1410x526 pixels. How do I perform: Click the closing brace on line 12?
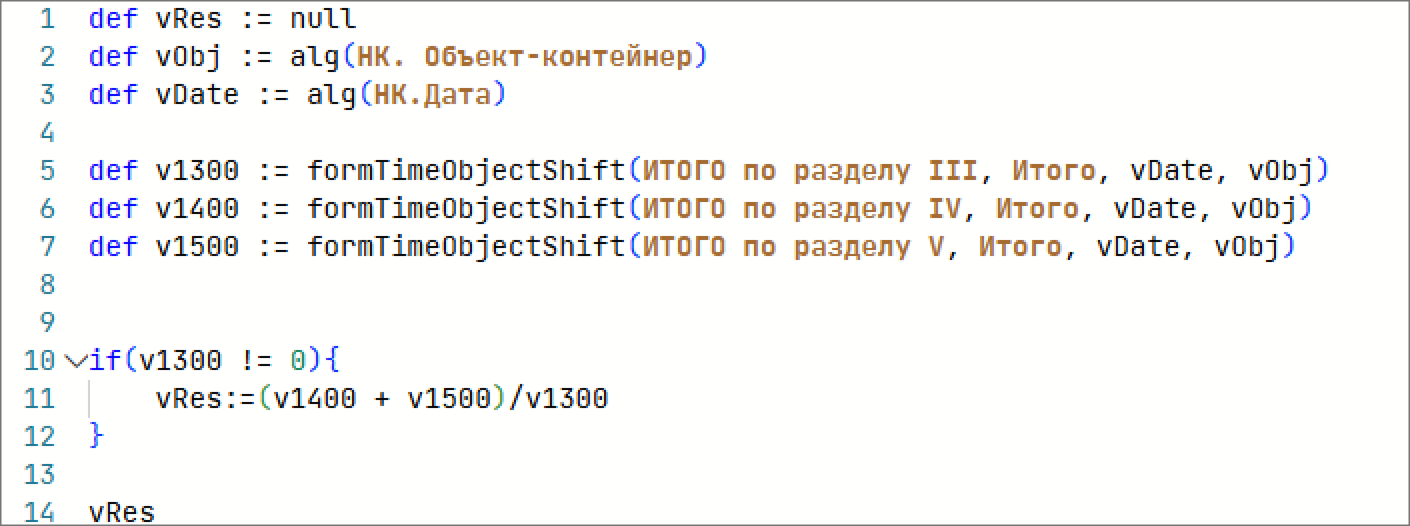coord(96,436)
